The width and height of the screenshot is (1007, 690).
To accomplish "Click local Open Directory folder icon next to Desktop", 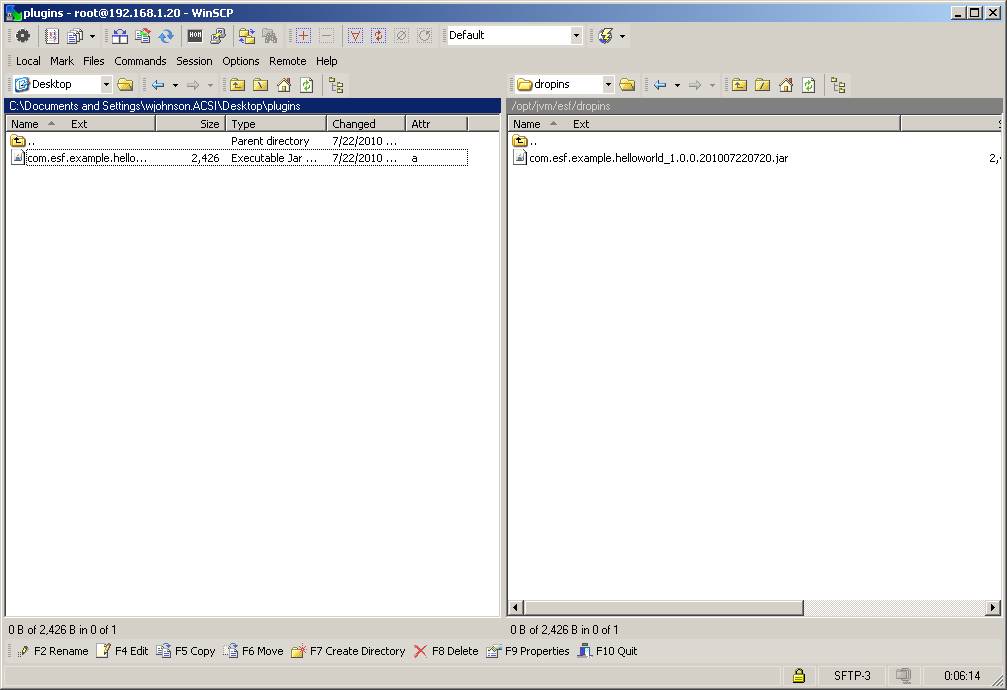I will coord(125,85).
